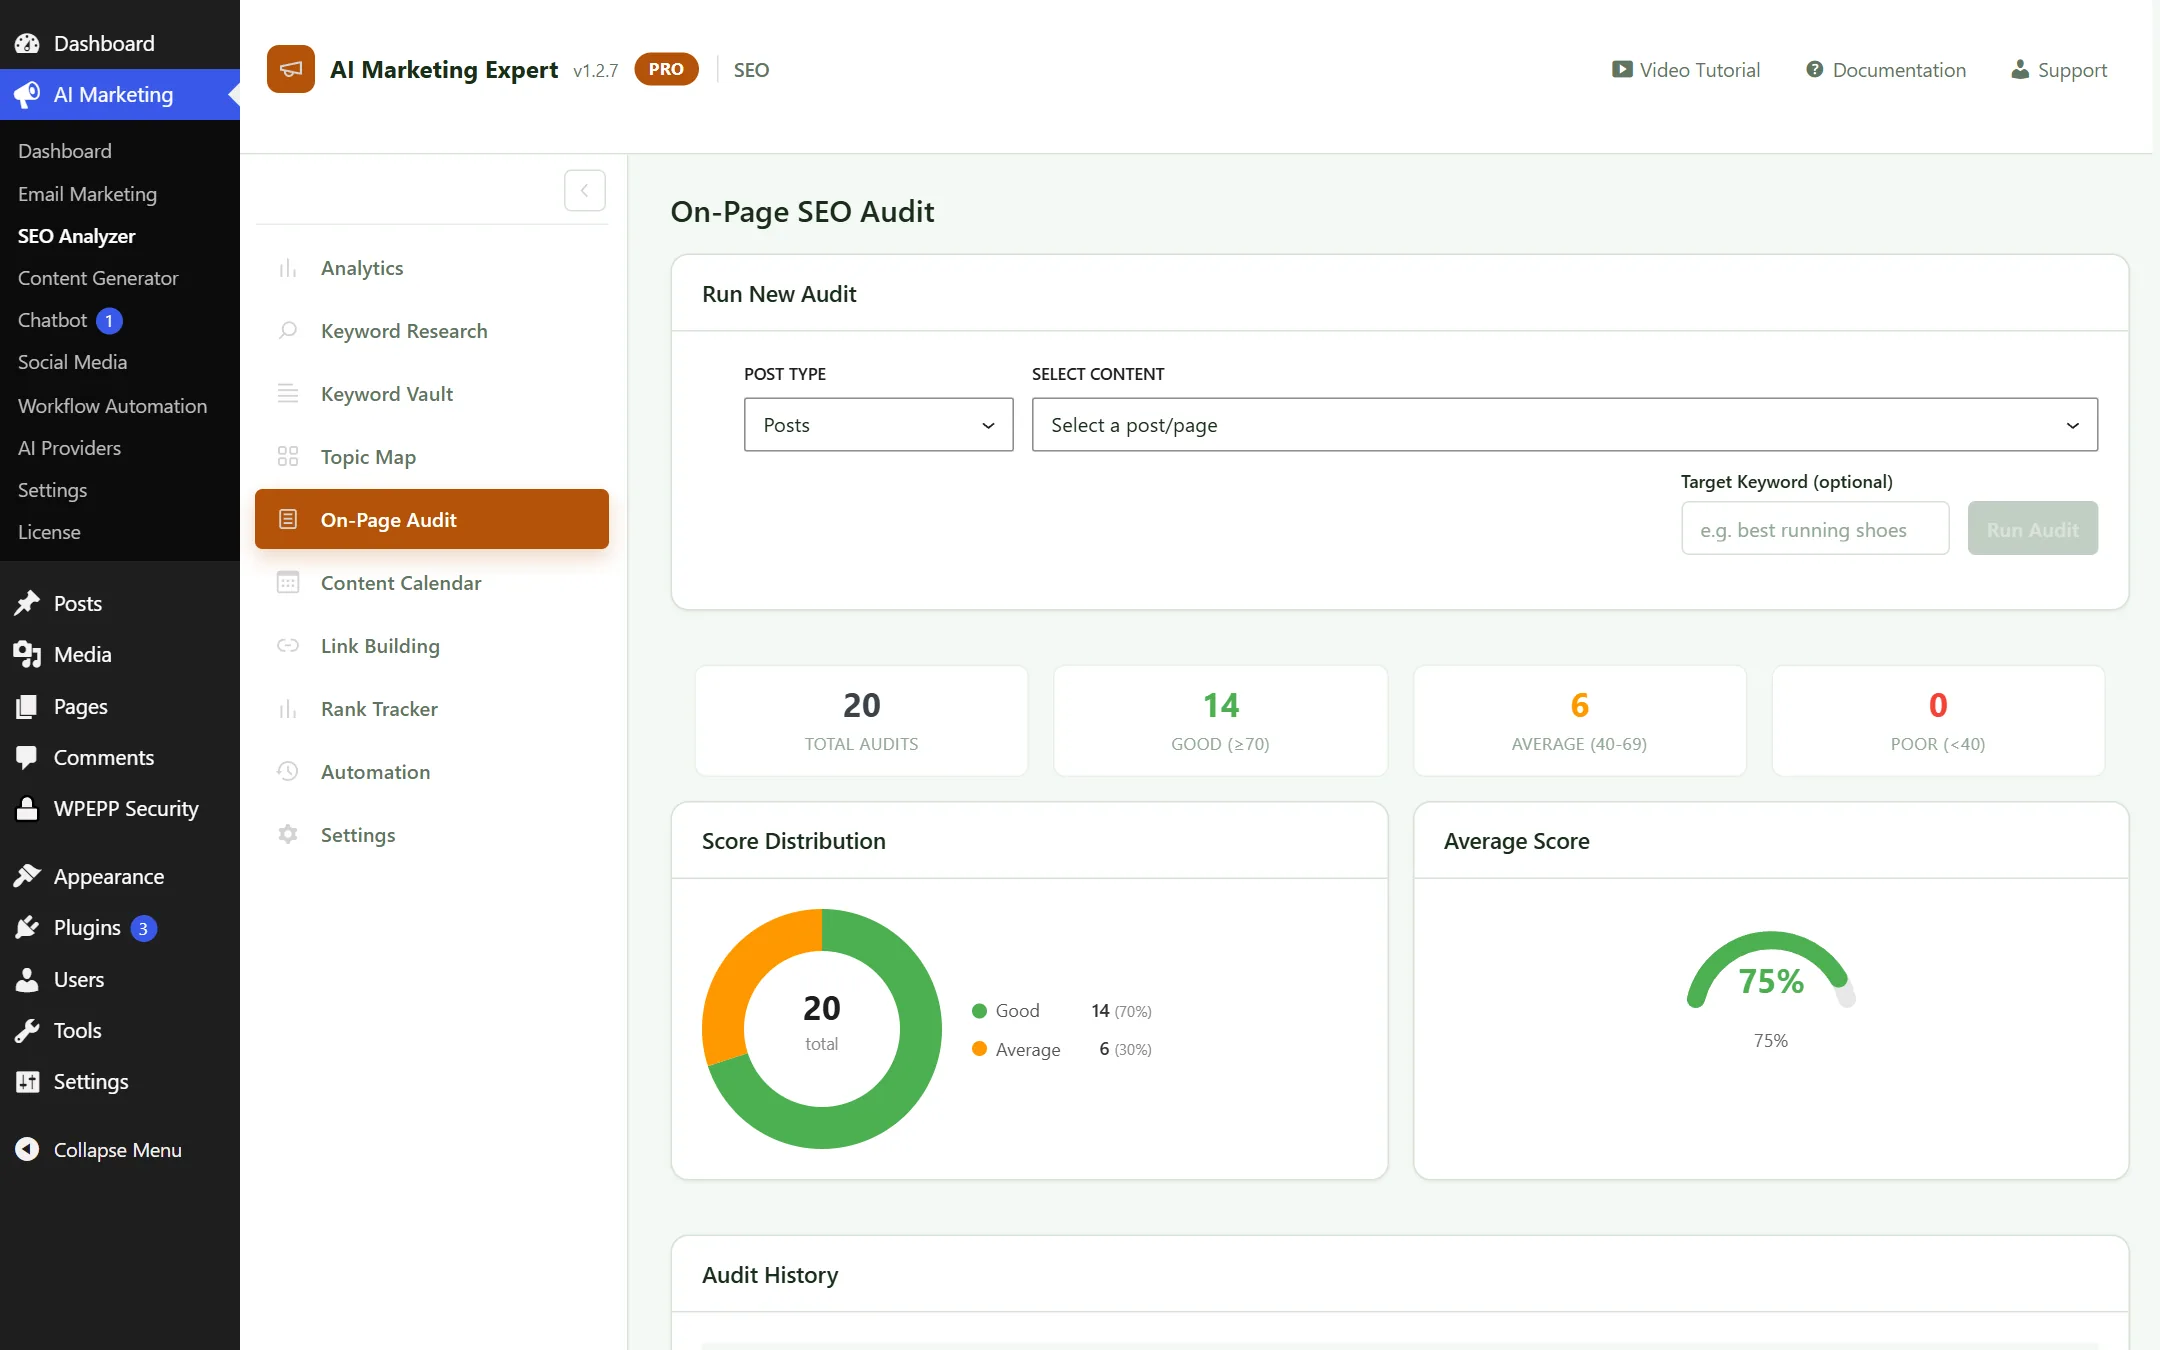Click the AI Marketing Expert megaphone logo
This screenshot has height=1350, width=2160.
point(291,69)
